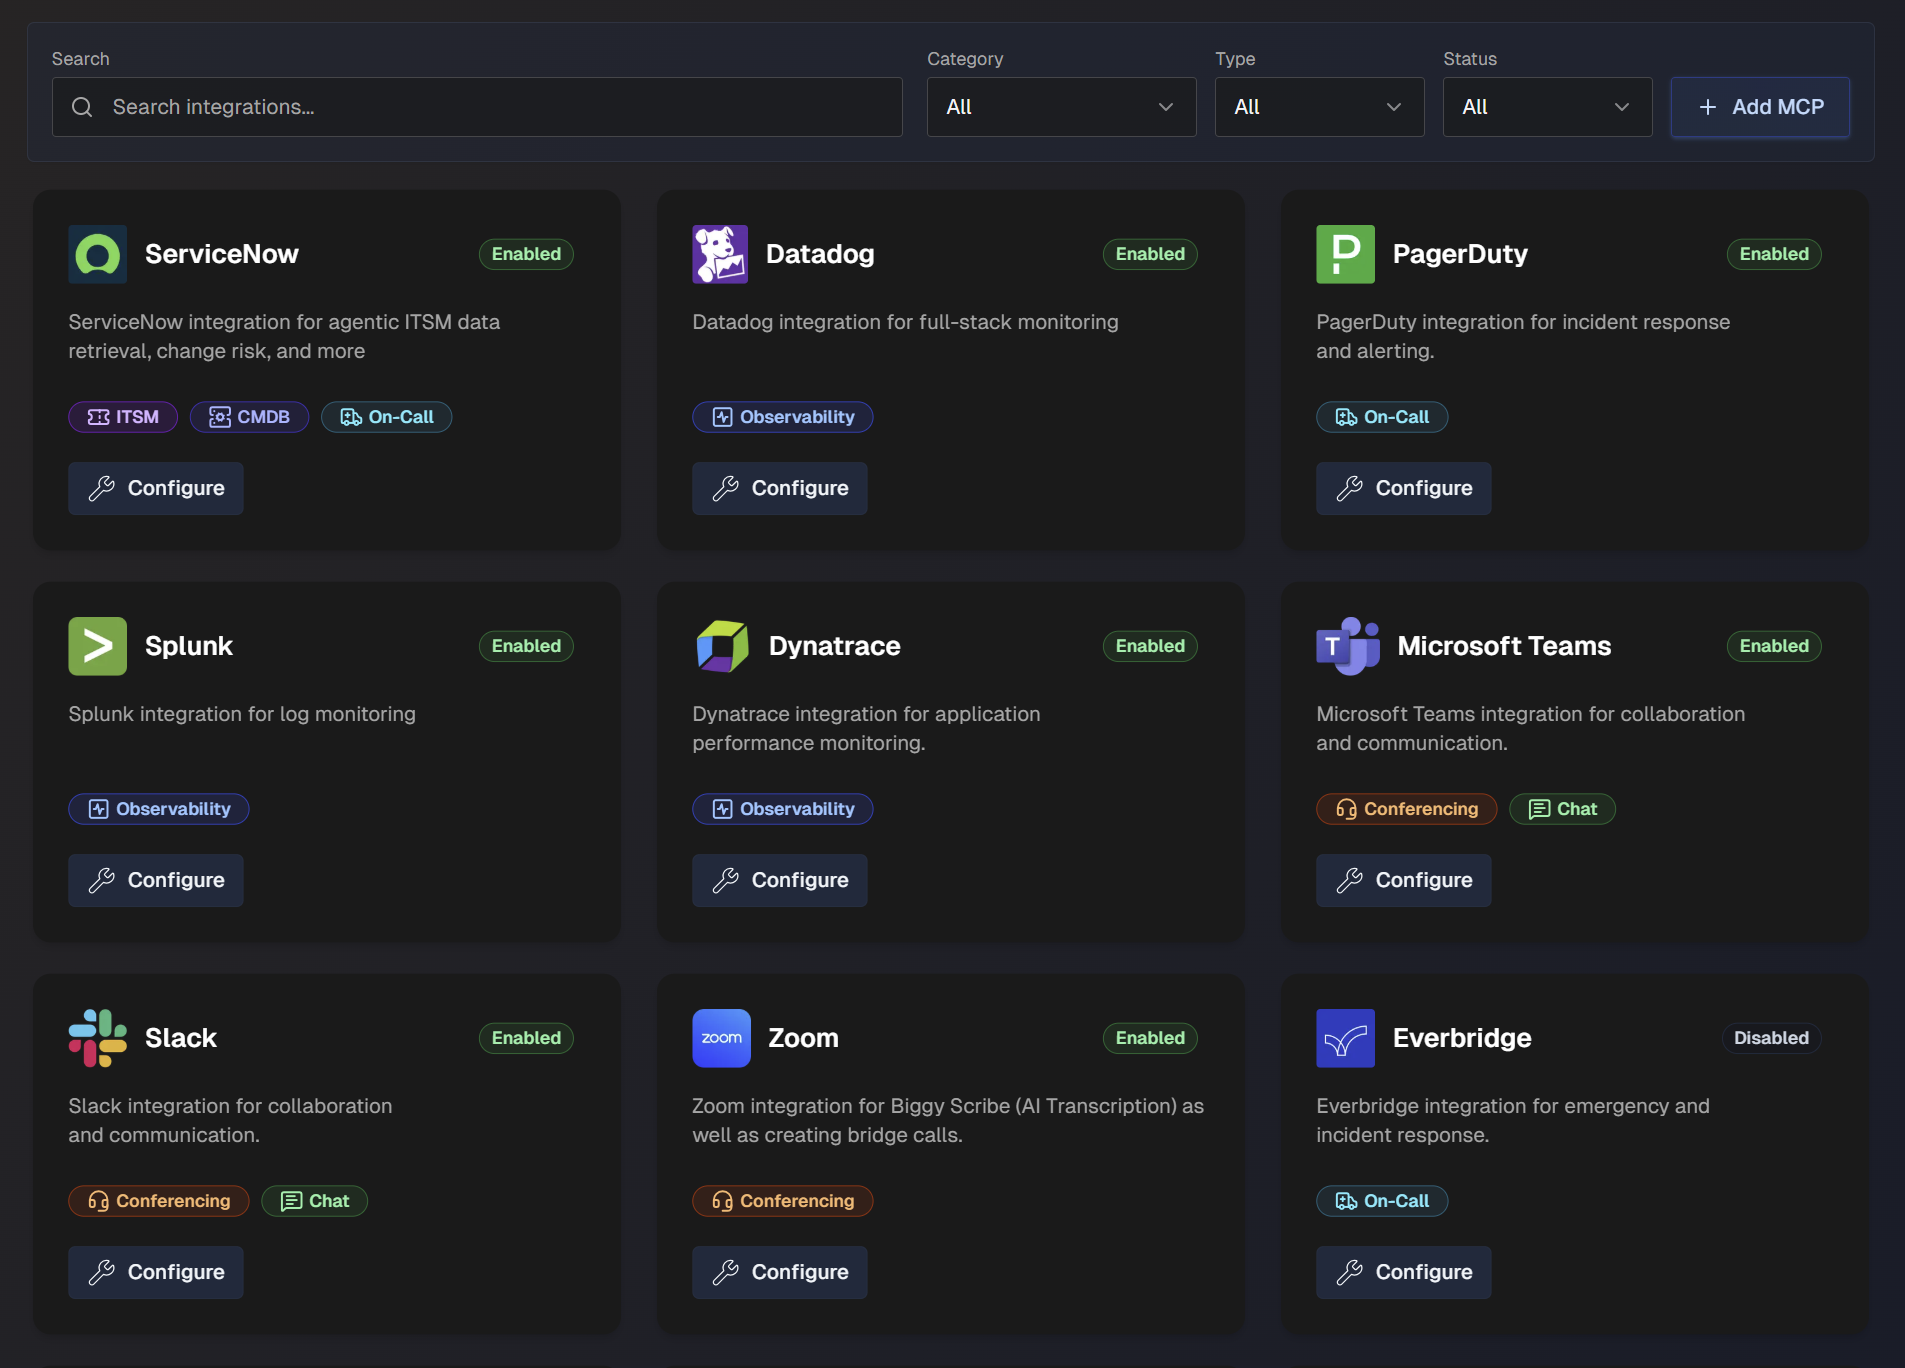Click the Observability tag on Datadog
Screen dimensions: 1905x1368
click(x=782, y=417)
